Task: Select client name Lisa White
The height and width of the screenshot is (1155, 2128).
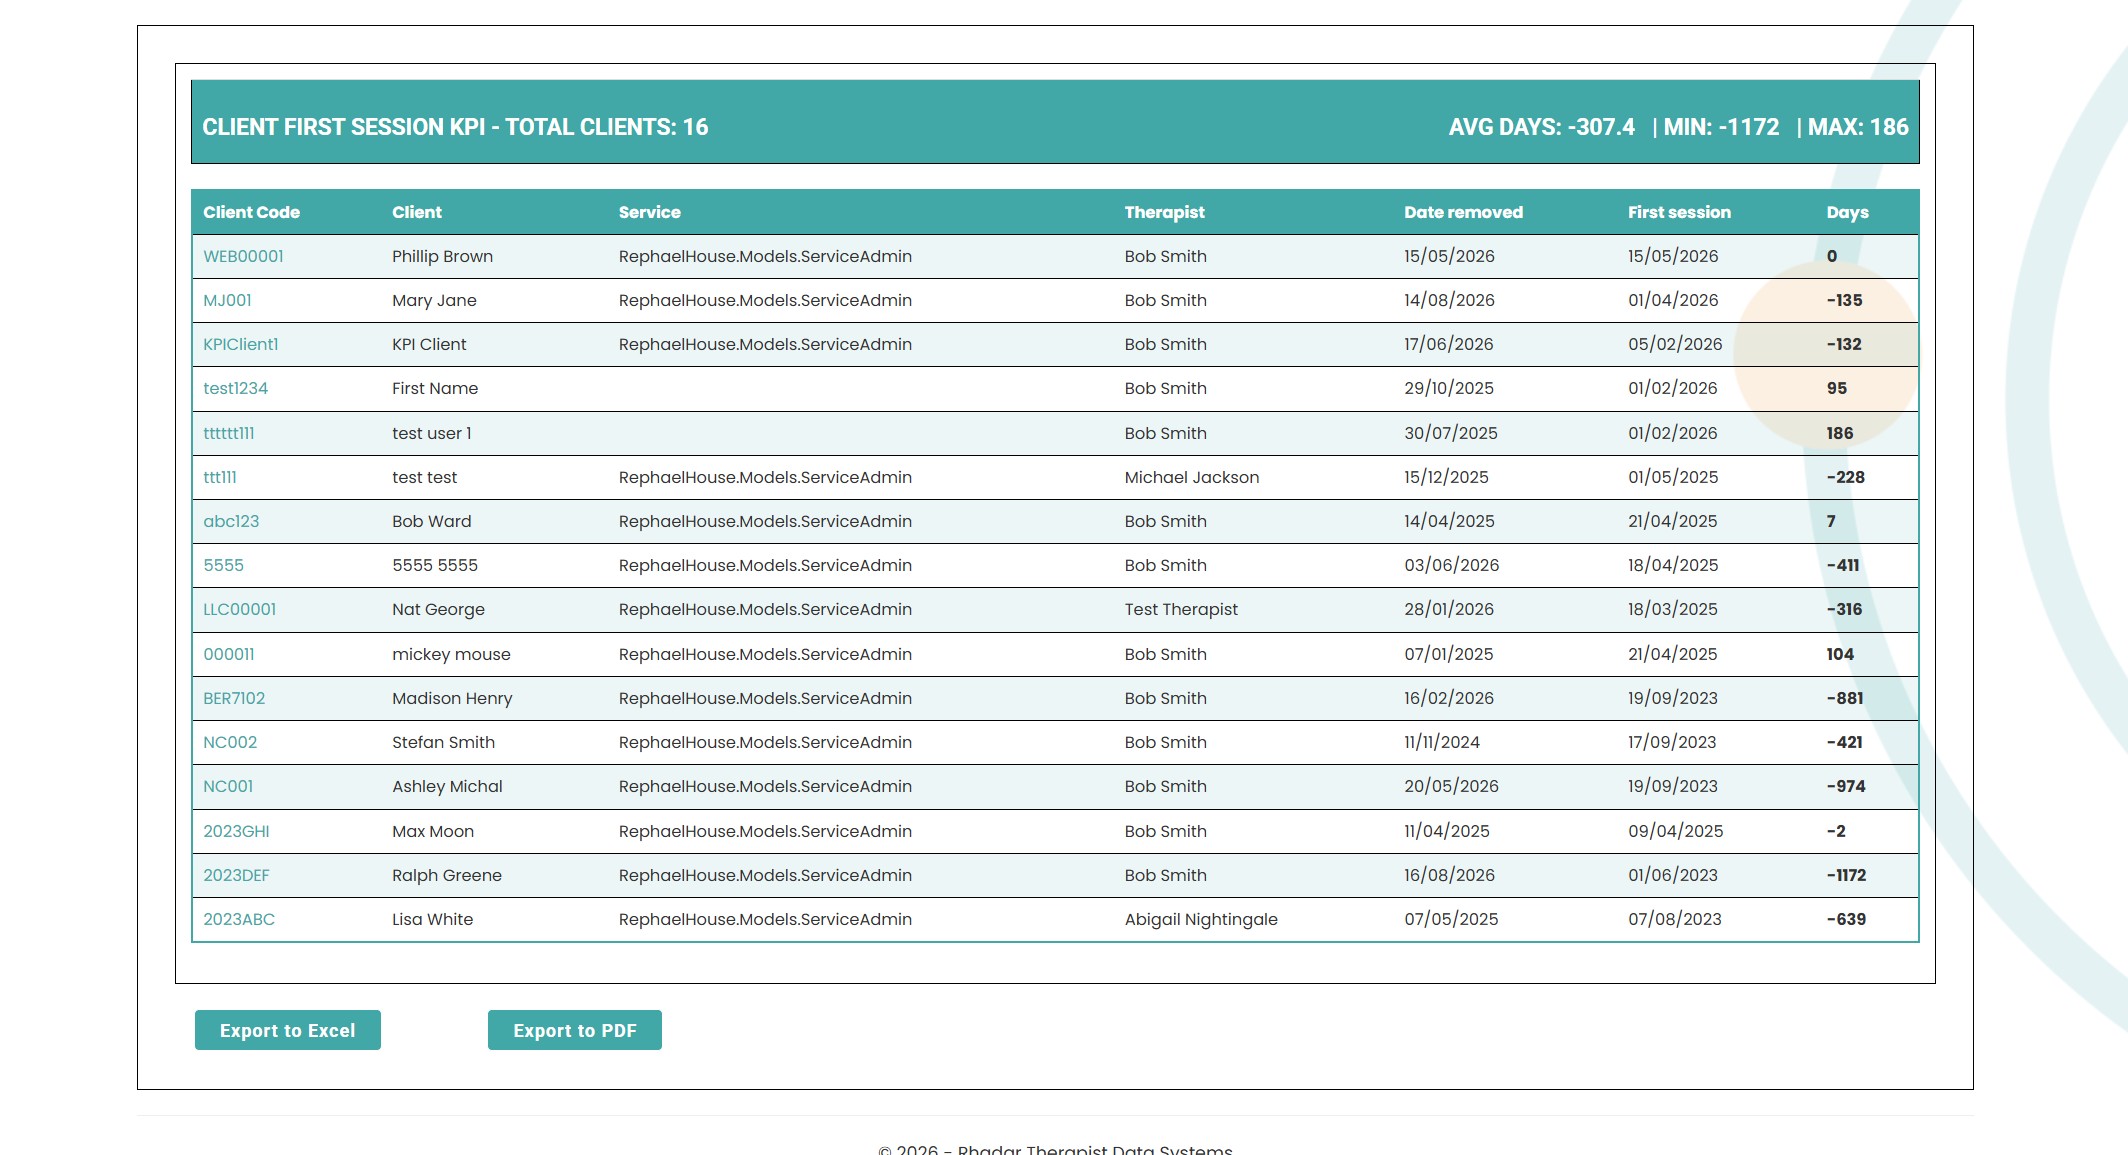Action: pos(432,919)
